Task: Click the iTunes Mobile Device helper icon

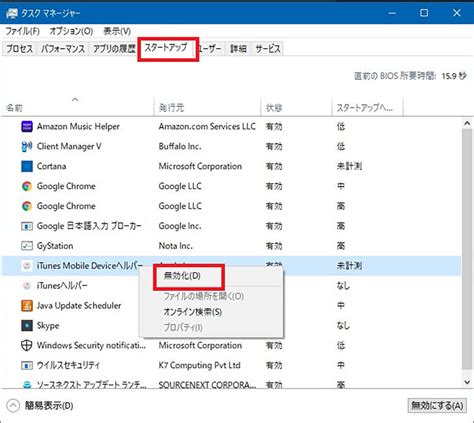Action: point(27,266)
